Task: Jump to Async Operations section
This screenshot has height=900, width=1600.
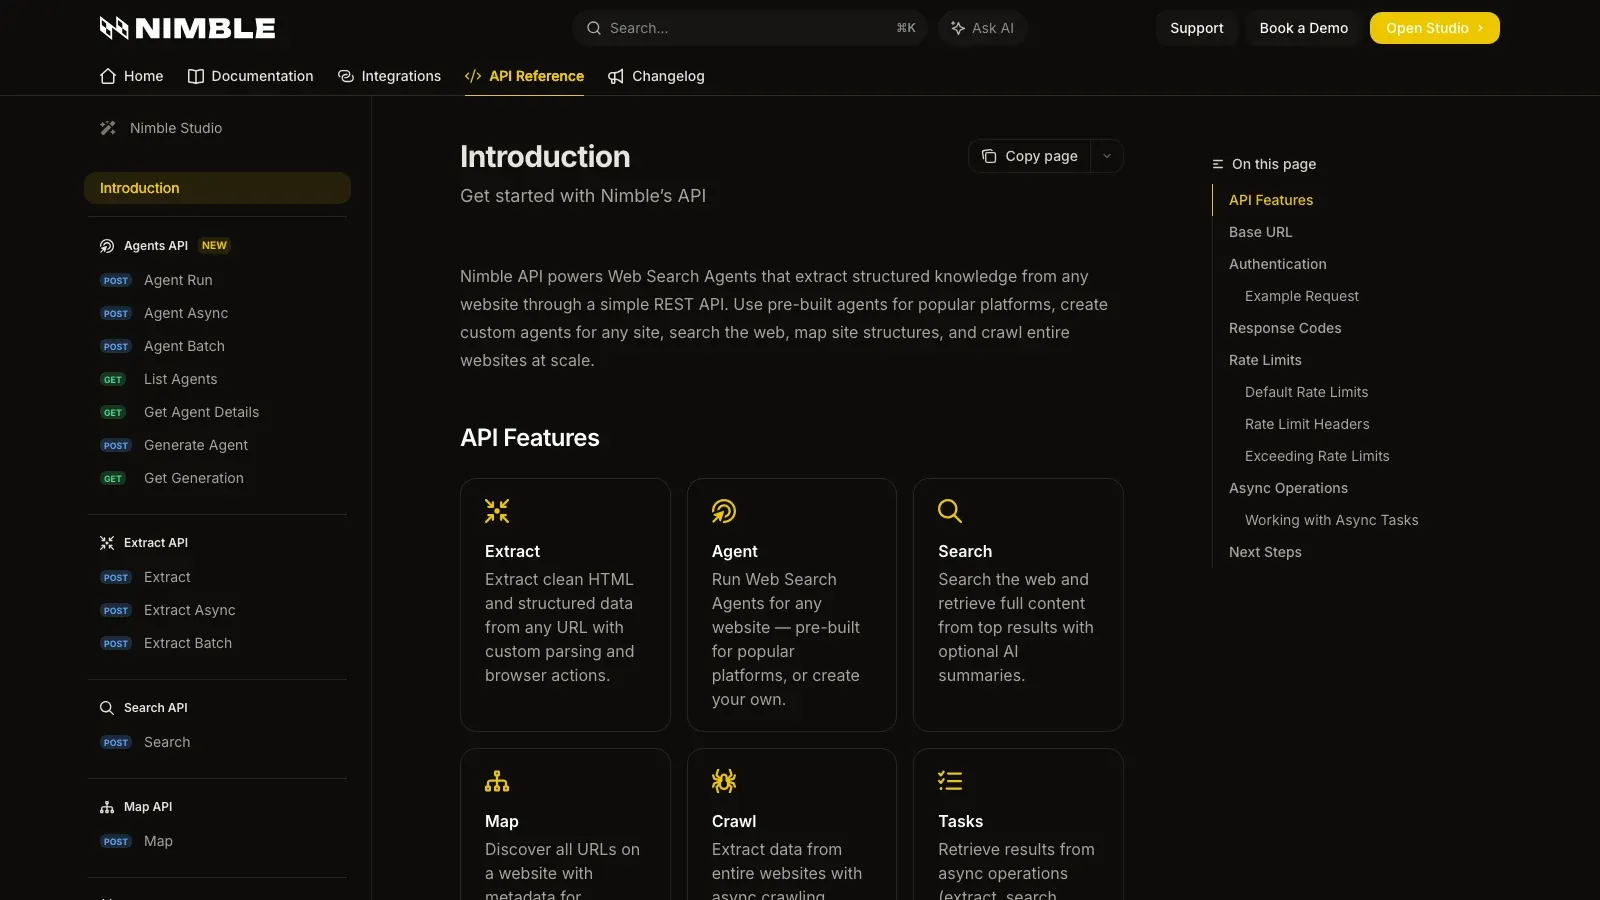Action: pyautogui.click(x=1288, y=488)
